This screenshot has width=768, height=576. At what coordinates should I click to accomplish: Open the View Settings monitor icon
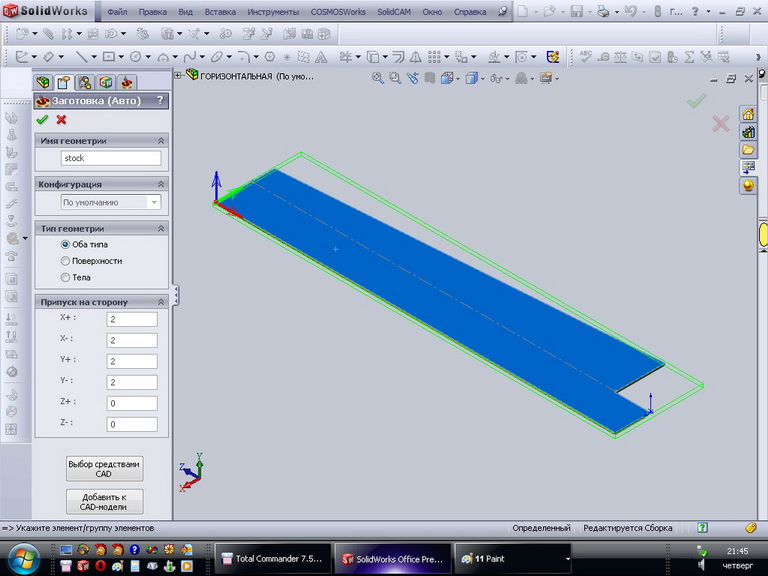pos(546,78)
